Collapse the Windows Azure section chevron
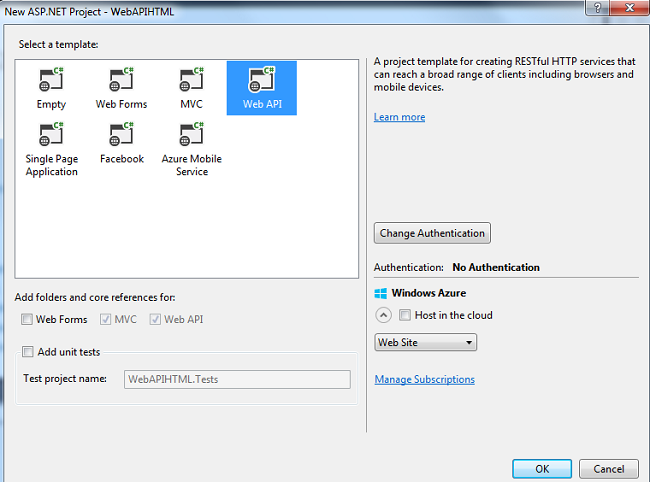The height and width of the screenshot is (482, 650). pos(383,315)
